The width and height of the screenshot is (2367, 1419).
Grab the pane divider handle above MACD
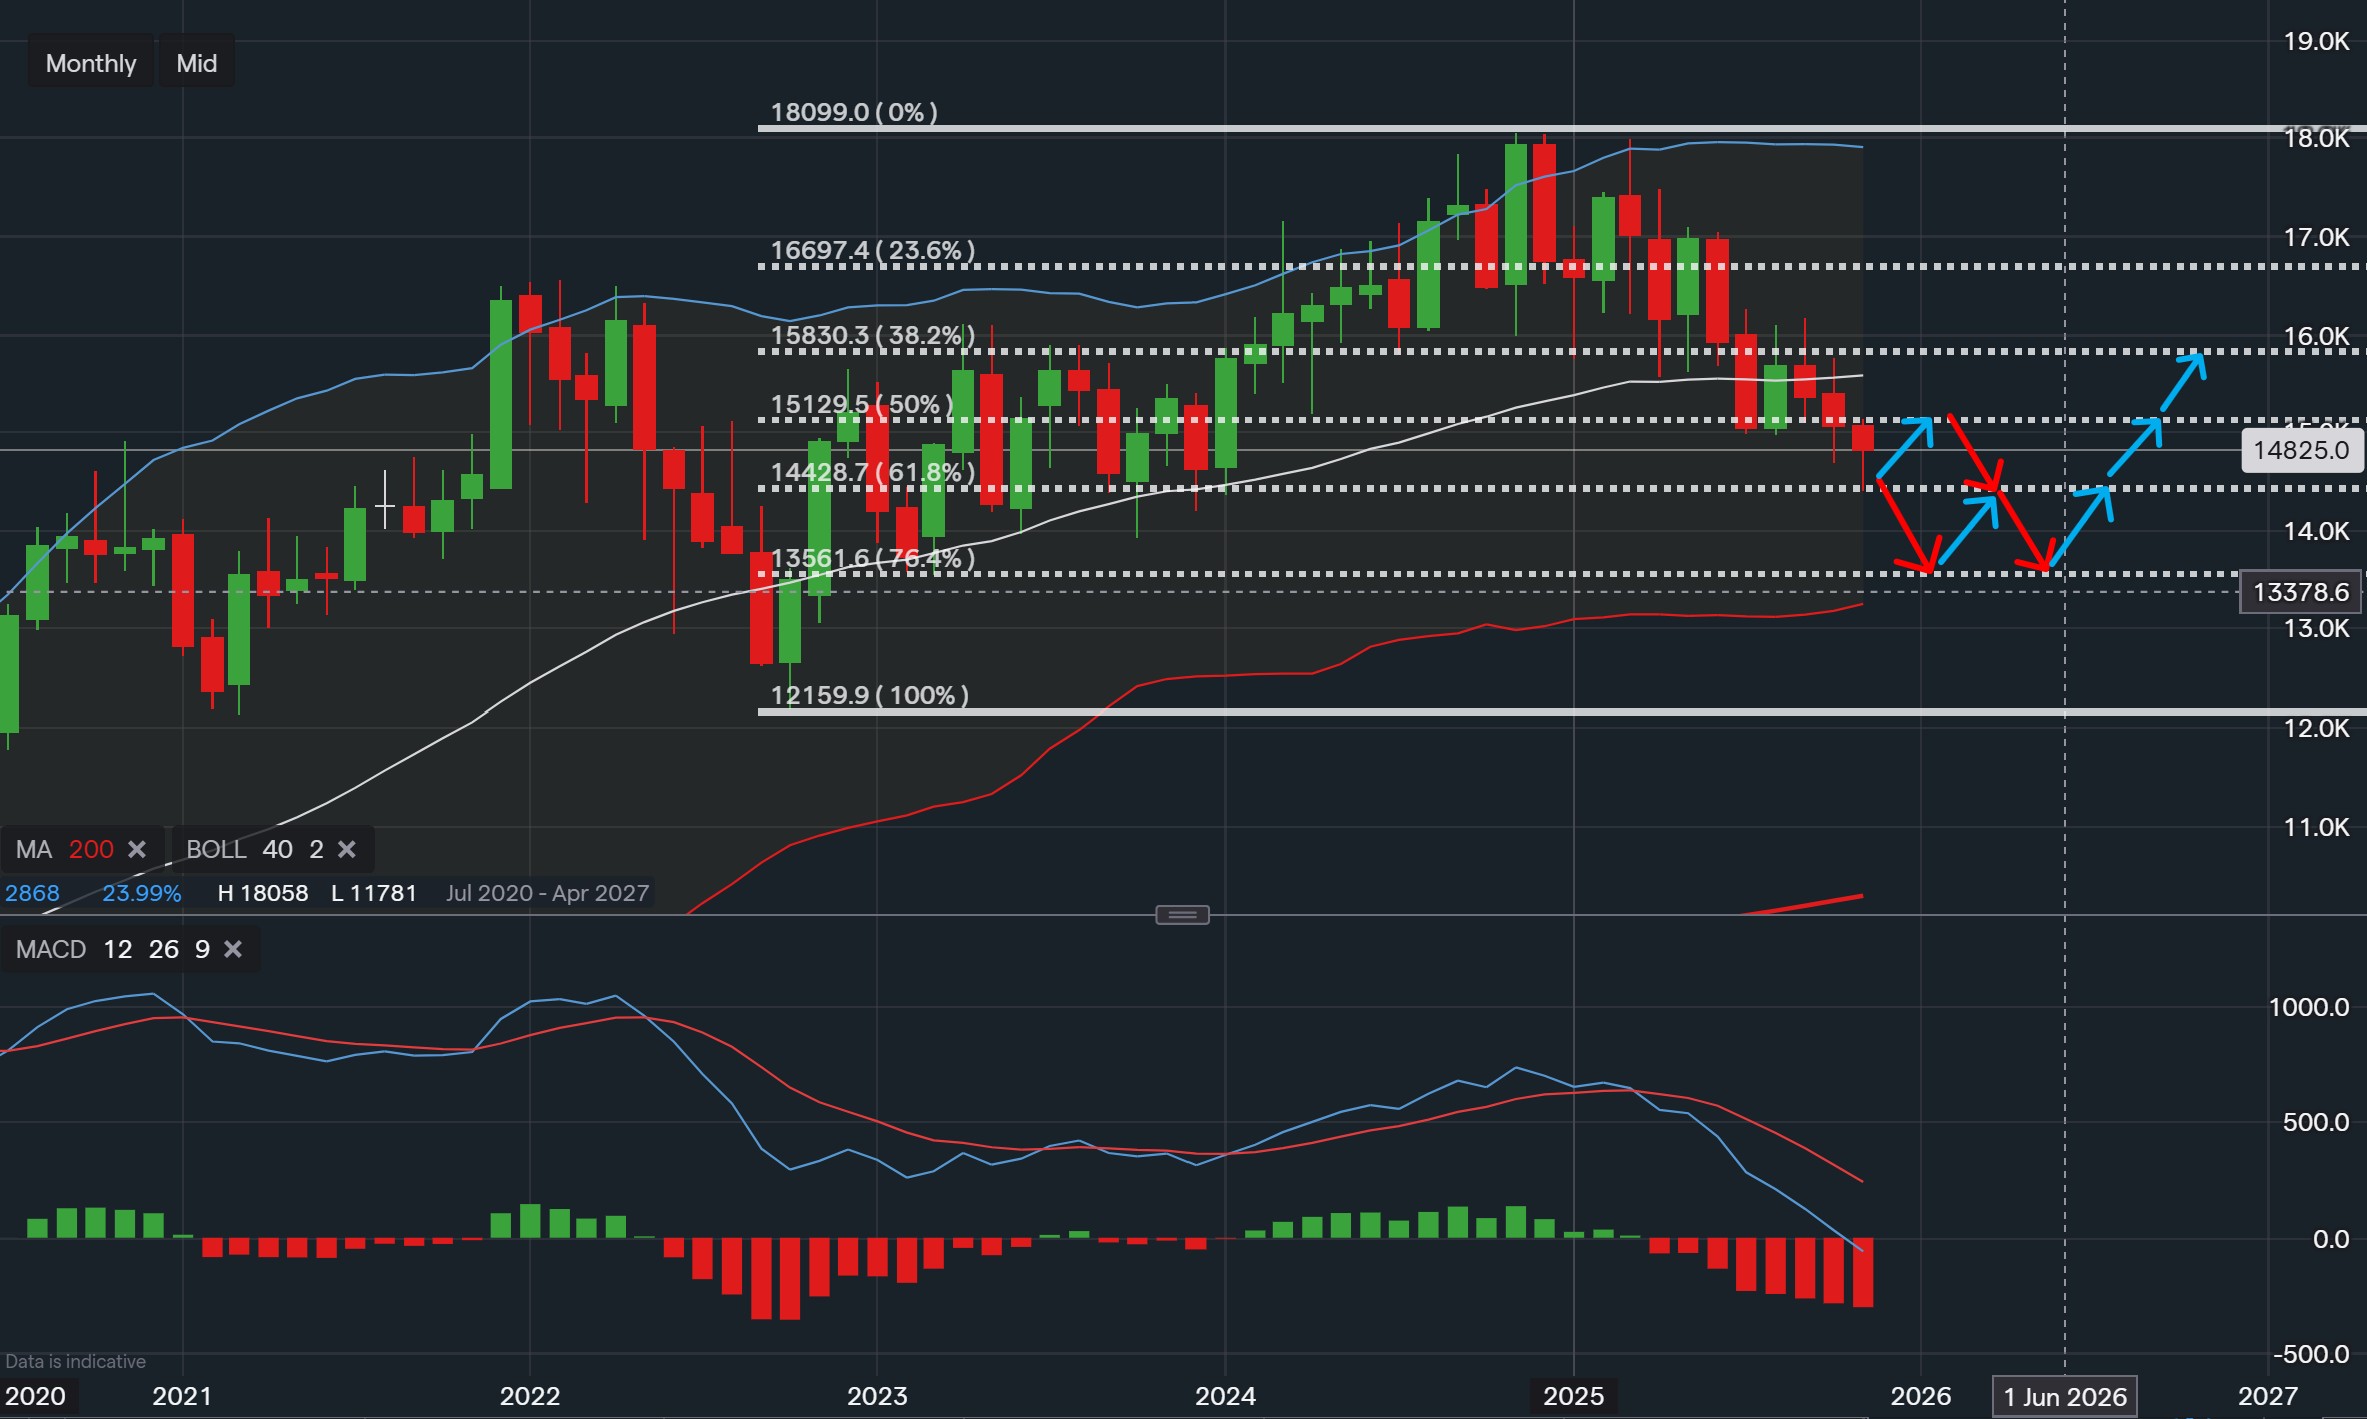(1182, 914)
